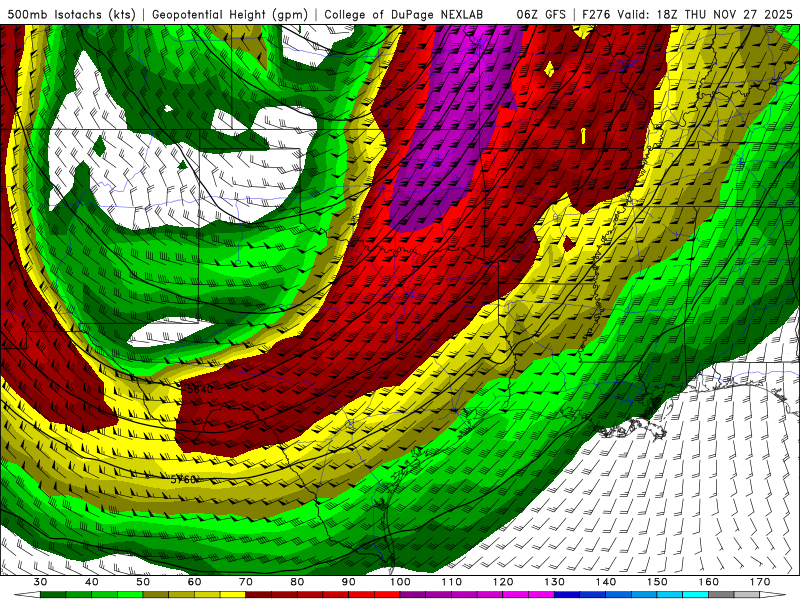Click the bright green swatch left of 50
Image resolution: width=800 pixels, height=600 pixels.
coord(130,595)
